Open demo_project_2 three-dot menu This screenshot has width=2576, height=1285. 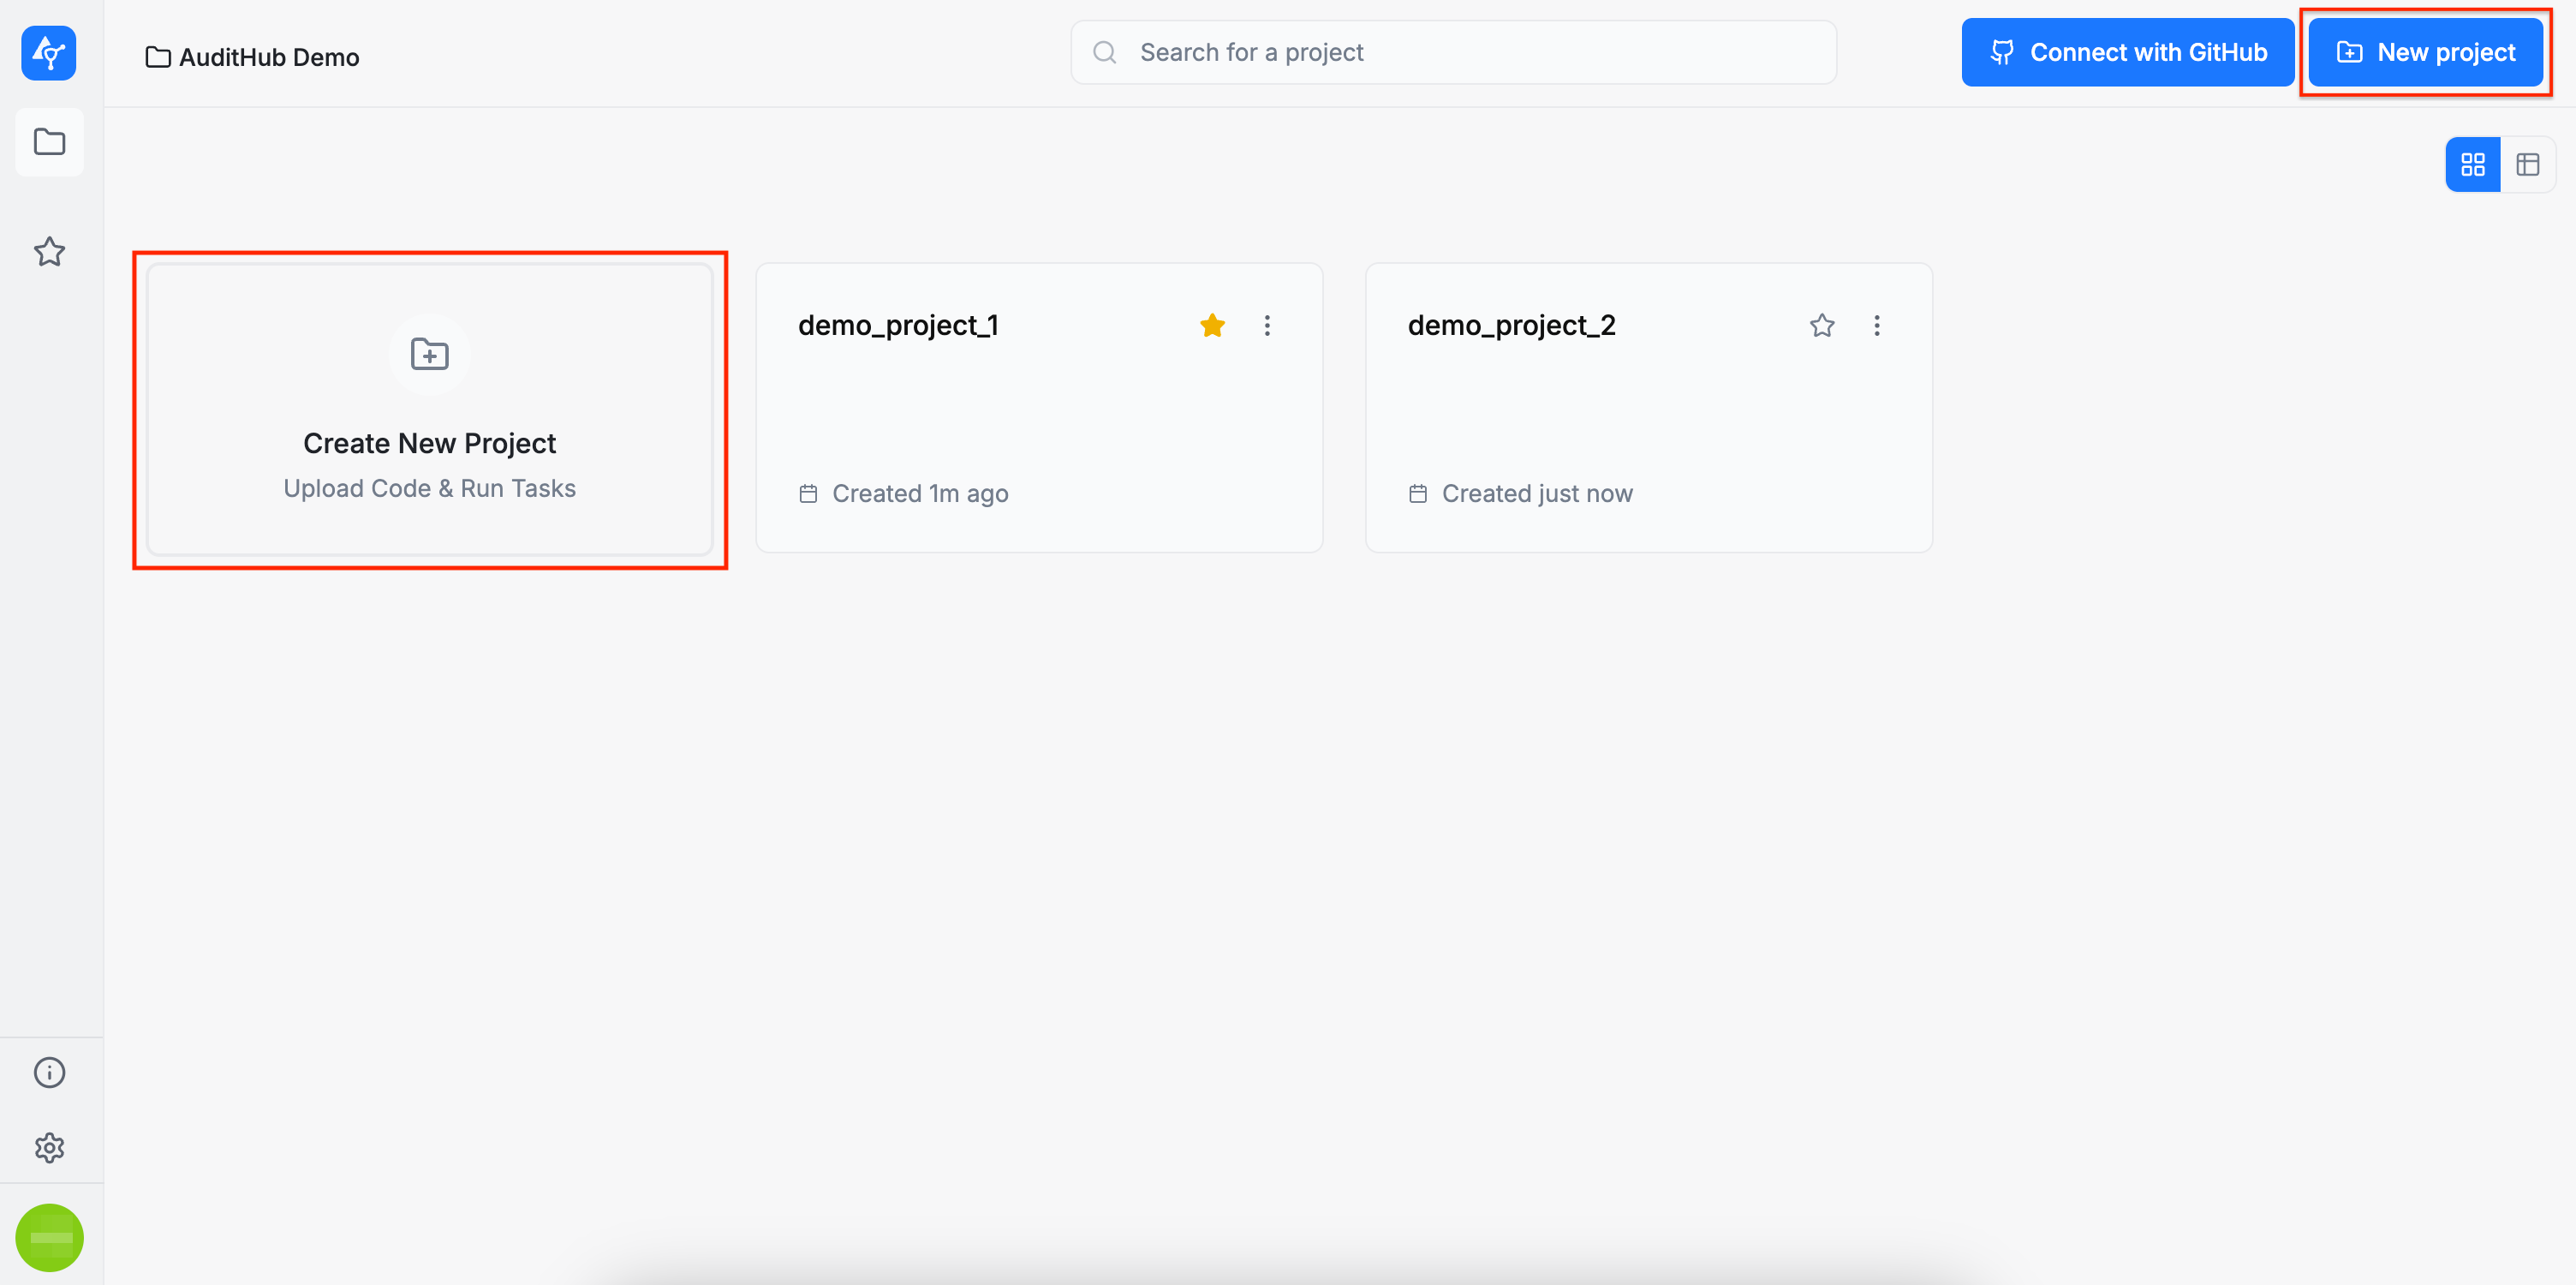tap(1876, 325)
